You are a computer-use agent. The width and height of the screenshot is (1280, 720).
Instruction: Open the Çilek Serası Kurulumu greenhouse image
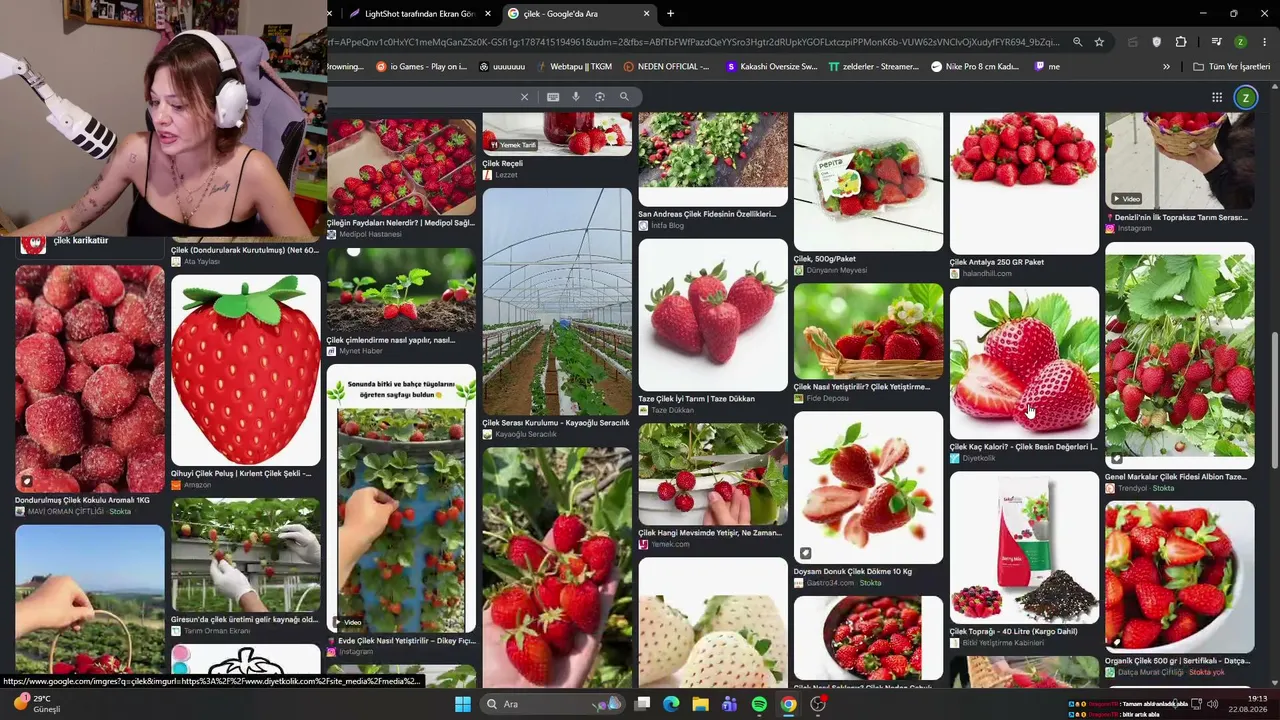point(557,301)
